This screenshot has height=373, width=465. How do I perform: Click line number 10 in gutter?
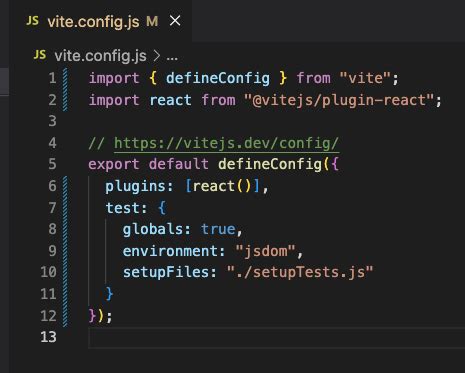49,272
